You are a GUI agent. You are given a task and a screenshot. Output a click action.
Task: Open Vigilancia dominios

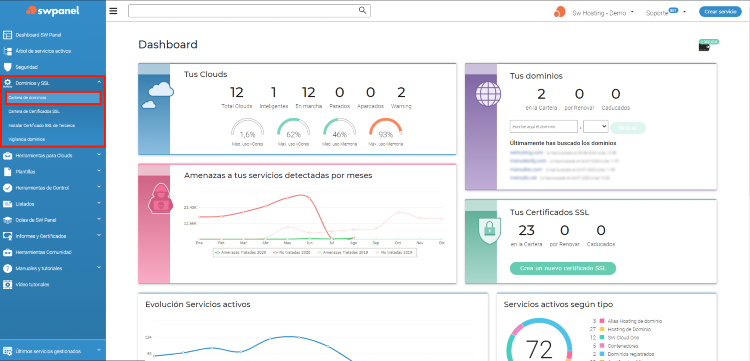27,139
